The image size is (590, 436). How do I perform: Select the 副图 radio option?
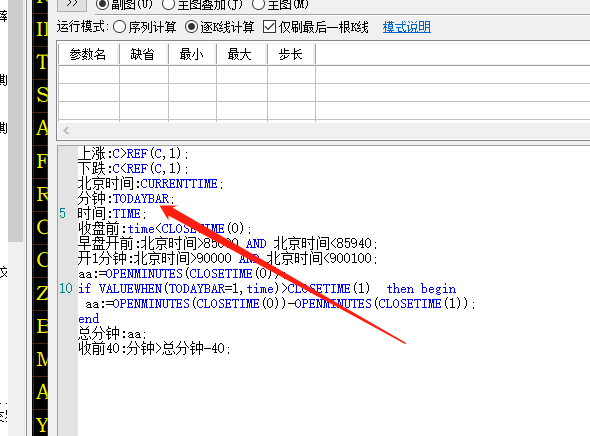click(124, 5)
